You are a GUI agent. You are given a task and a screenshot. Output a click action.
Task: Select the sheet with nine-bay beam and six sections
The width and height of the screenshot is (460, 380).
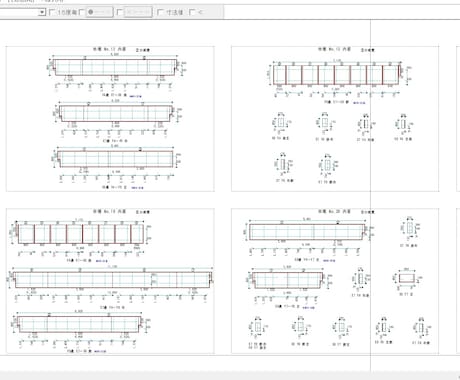(x=335, y=119)
